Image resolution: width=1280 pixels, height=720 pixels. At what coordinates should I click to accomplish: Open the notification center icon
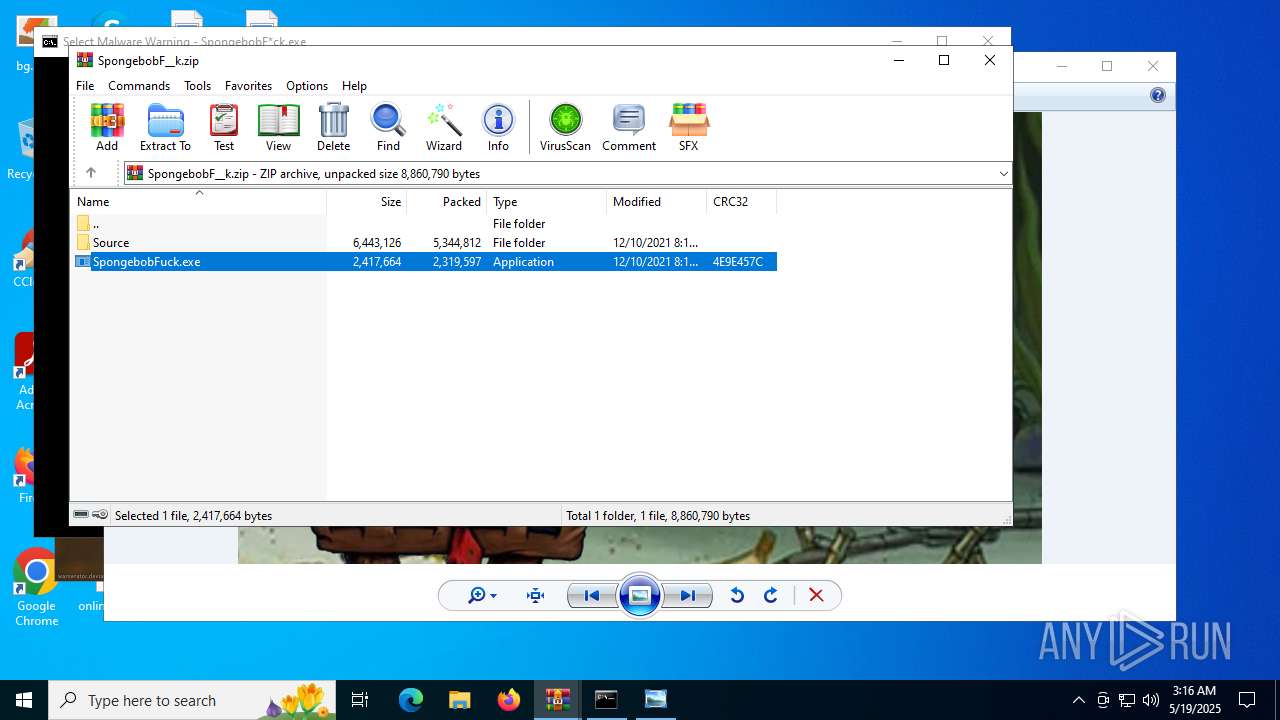(1247, 700)
